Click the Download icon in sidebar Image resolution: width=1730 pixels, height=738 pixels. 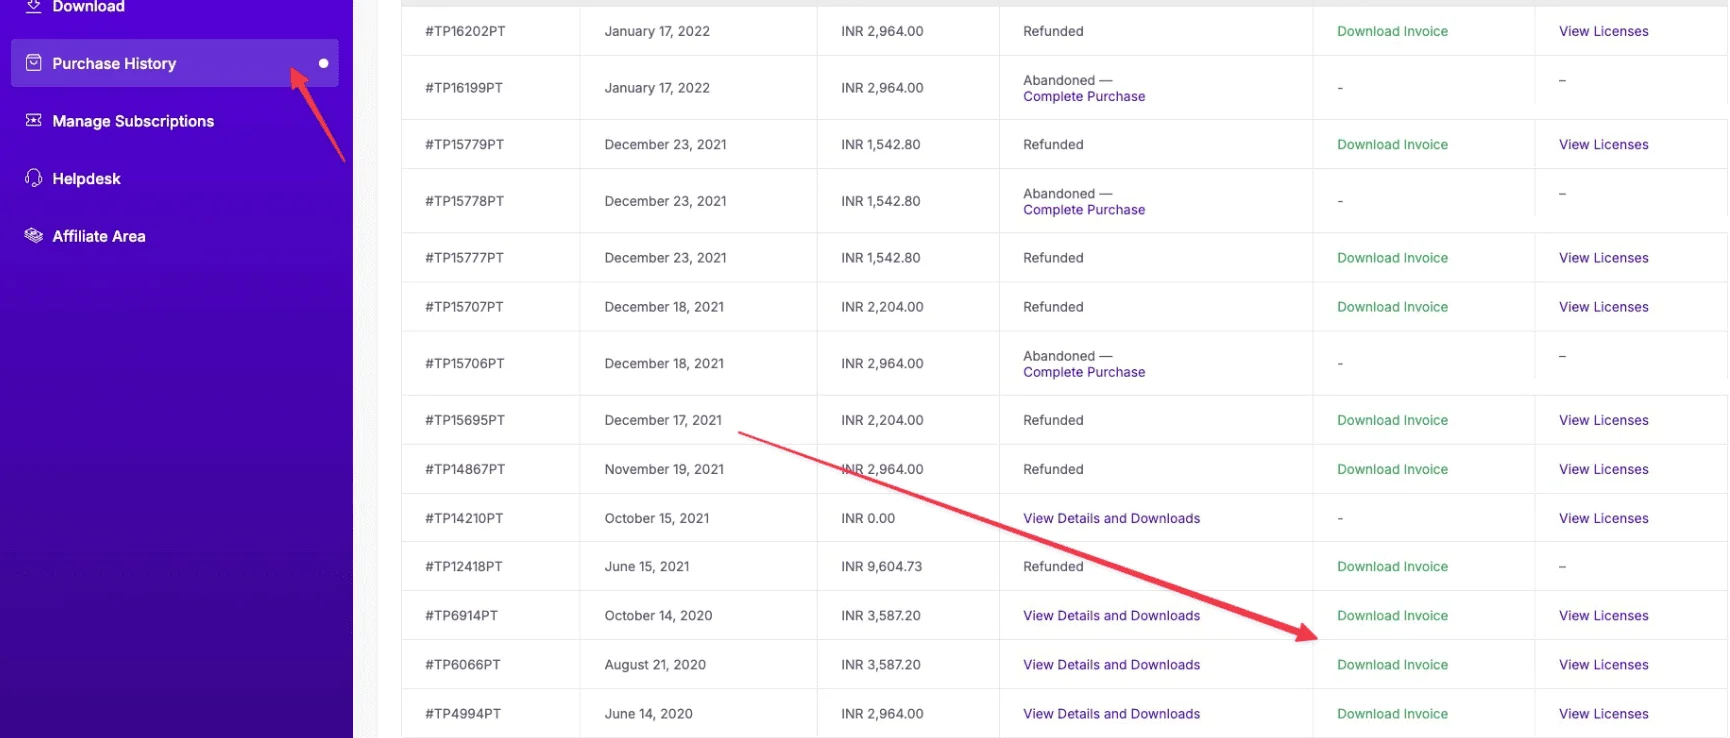click(x=33, y=6)
